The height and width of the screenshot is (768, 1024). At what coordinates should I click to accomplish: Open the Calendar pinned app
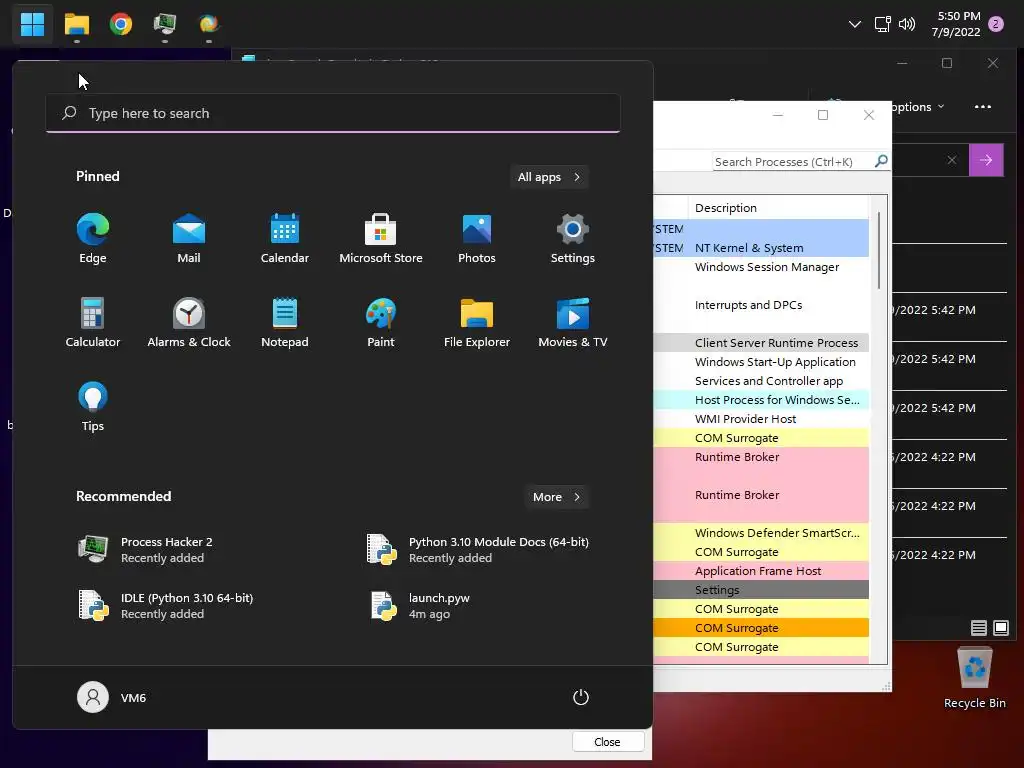coord(285,238)
